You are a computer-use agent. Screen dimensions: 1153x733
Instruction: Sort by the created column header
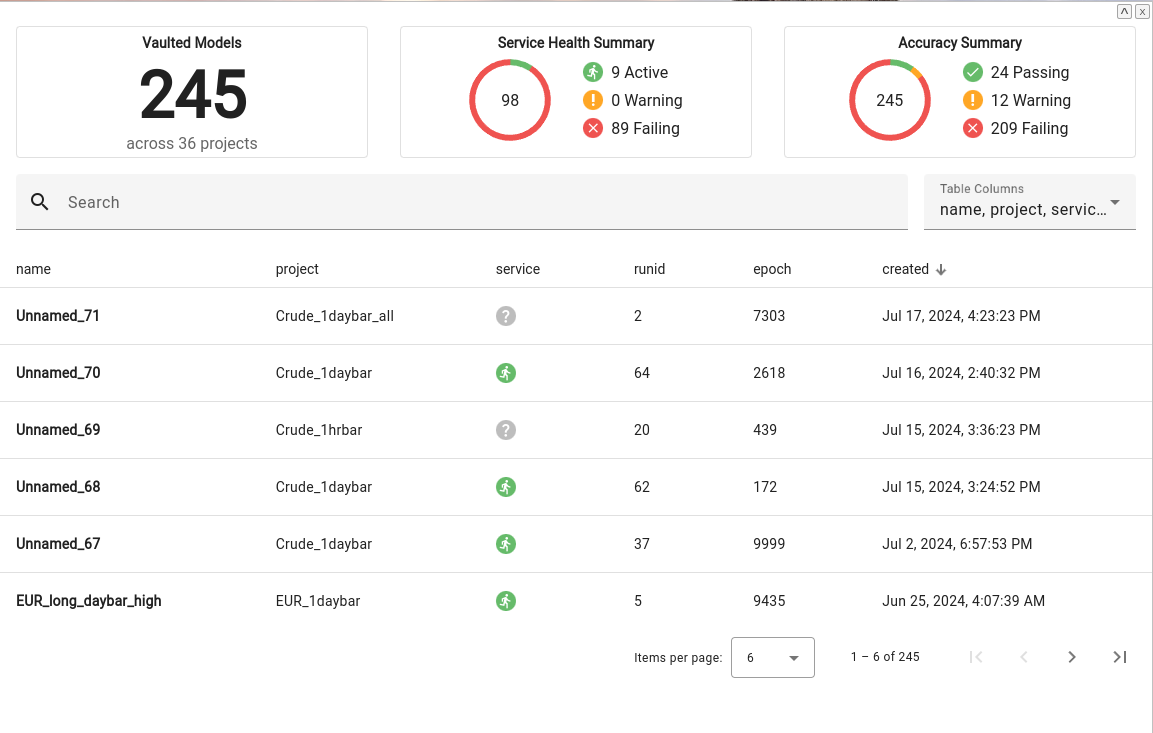(905, 269)
